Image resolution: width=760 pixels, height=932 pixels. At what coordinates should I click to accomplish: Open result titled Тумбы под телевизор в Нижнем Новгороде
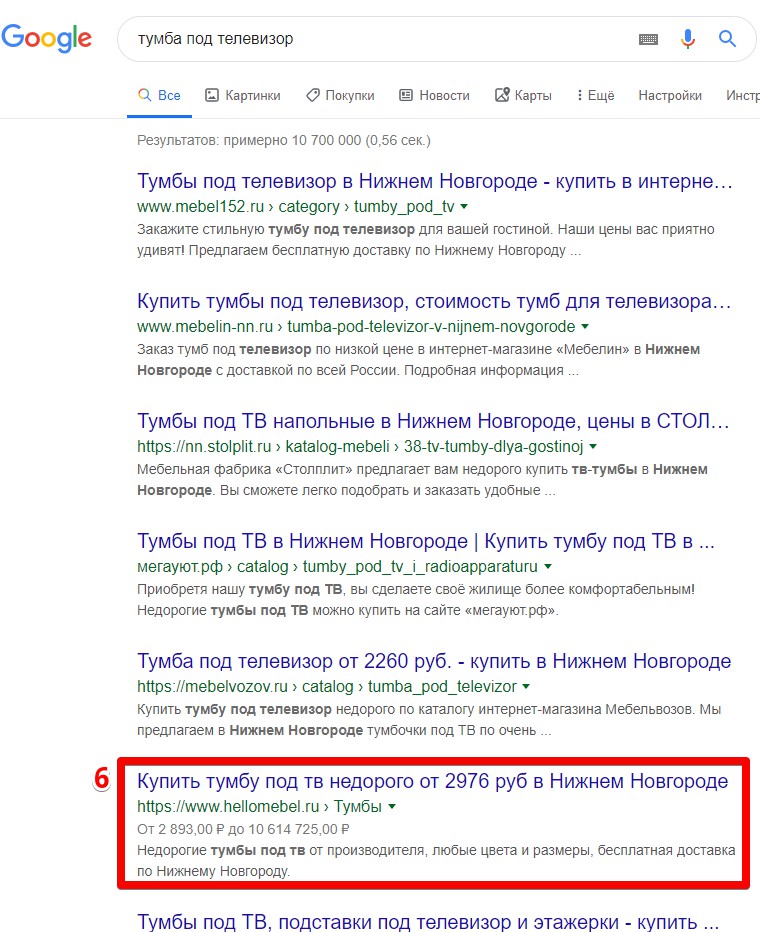tap(435, 182)
